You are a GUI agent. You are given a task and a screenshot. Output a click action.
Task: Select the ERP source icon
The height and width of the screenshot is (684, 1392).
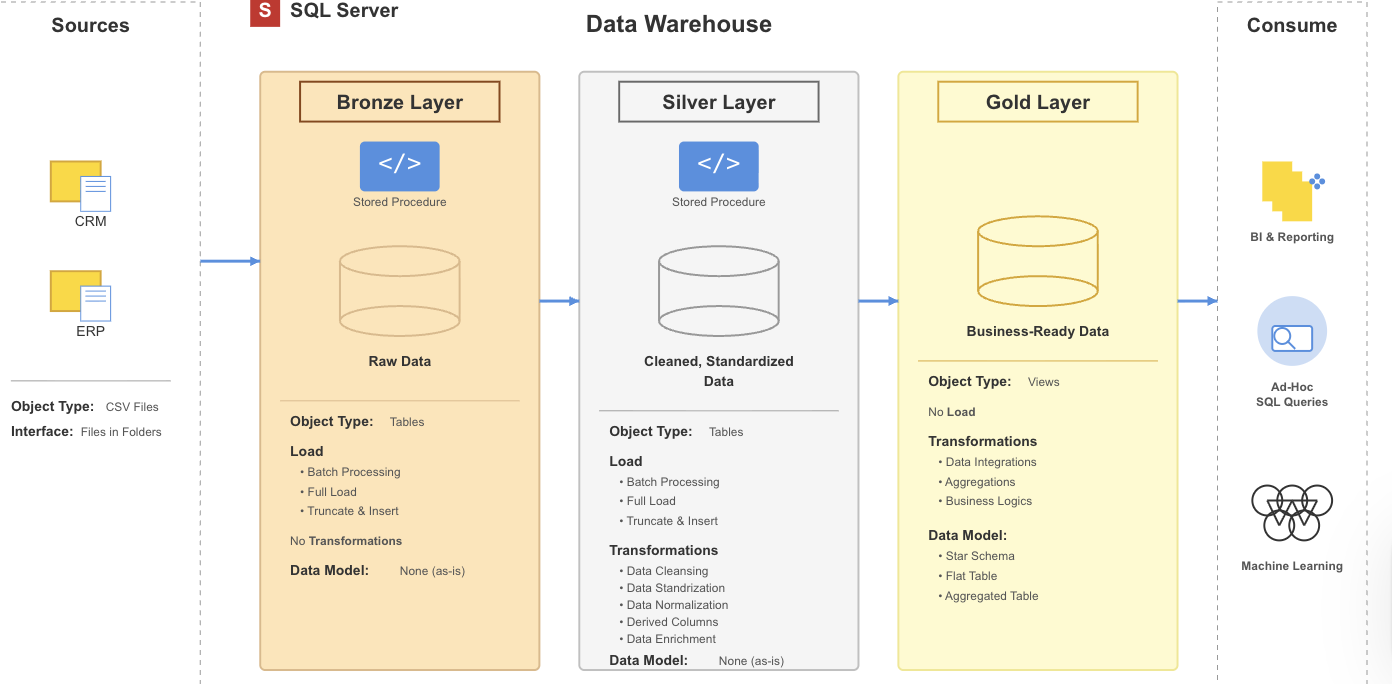pyautogui.click(x=80, y=295)
